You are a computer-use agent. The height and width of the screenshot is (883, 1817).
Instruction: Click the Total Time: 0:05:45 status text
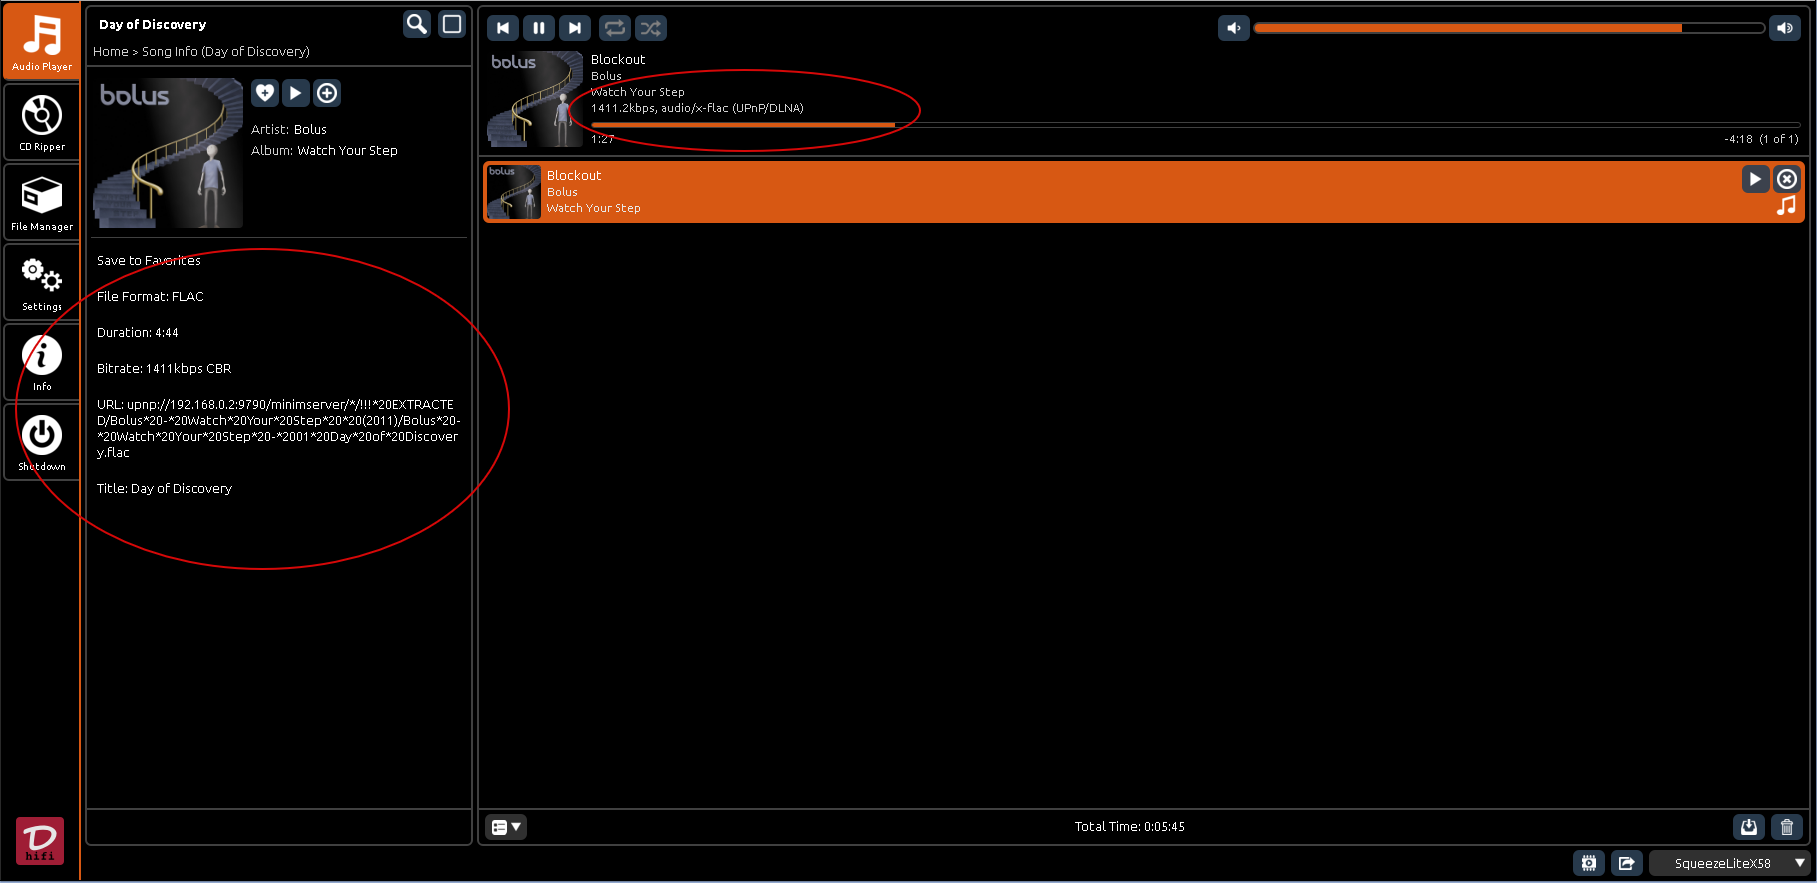[1130, 827]
